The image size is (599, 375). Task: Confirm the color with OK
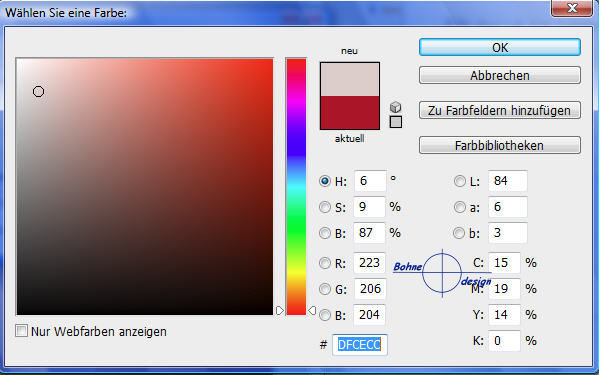click(x=500, y=47)
